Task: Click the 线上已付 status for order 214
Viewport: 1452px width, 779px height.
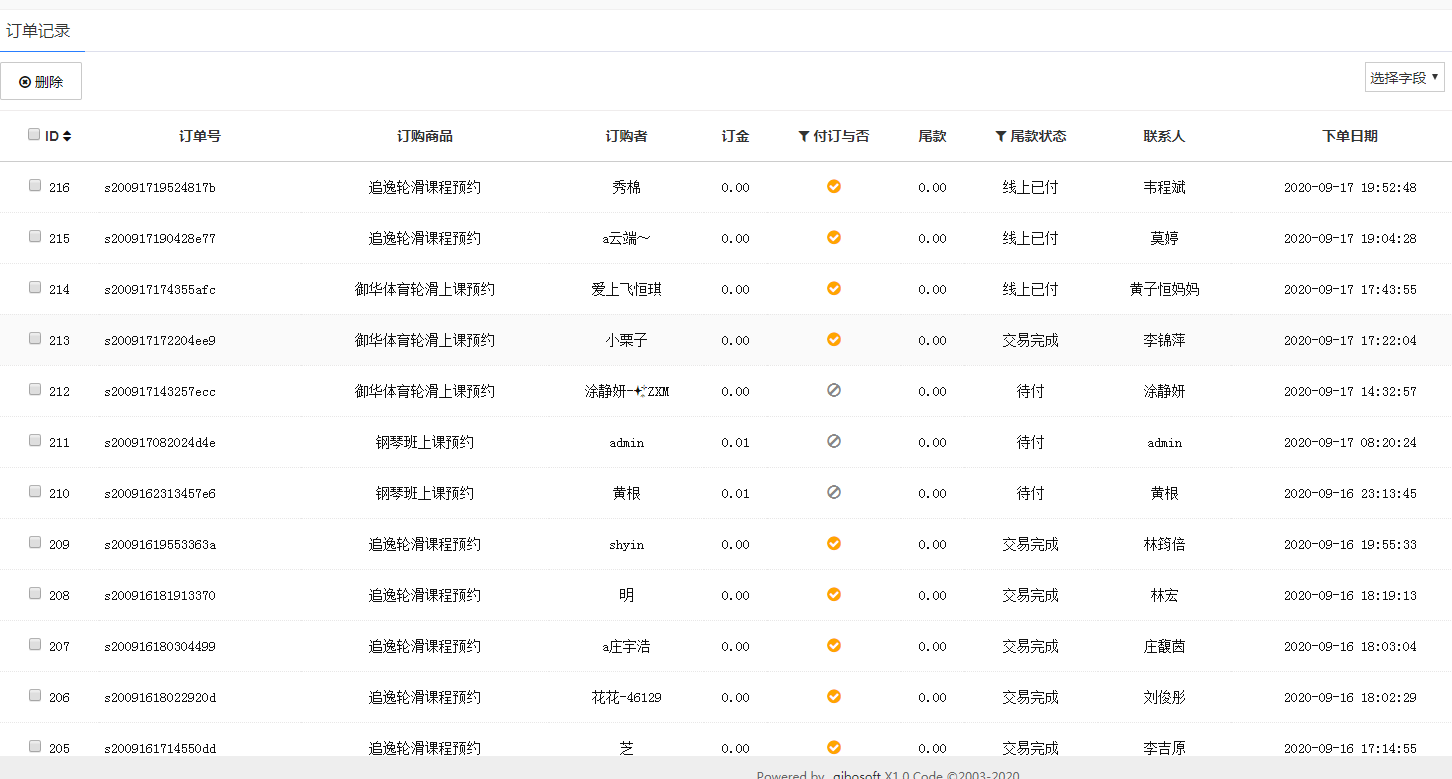Action: (1030, 289)
